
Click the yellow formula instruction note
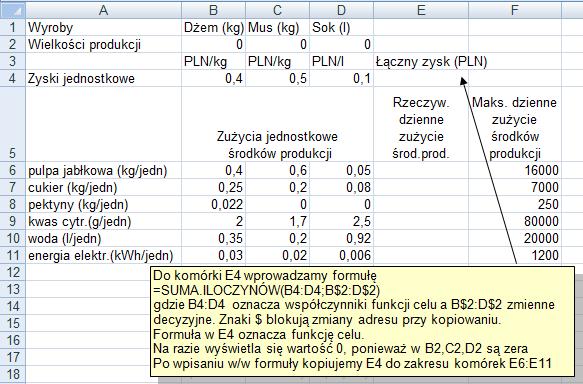point(363,321)
